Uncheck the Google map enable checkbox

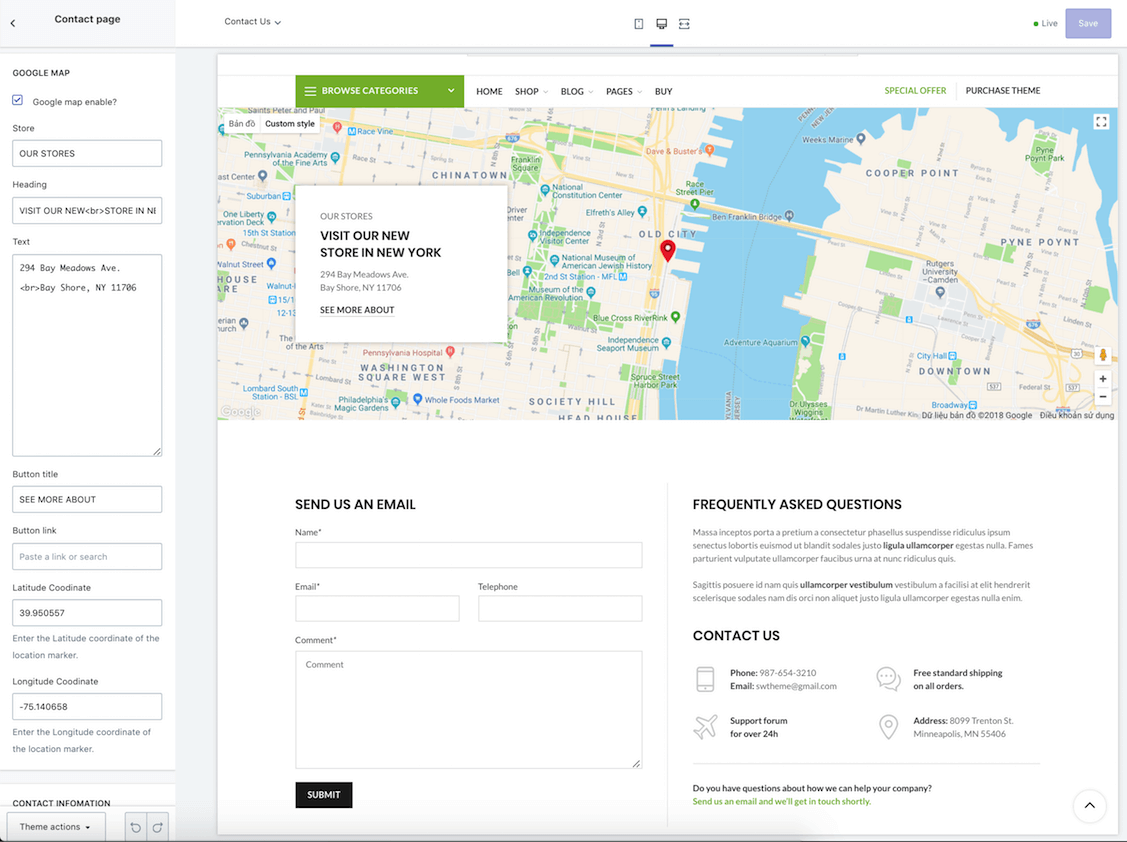click(18, 100)
